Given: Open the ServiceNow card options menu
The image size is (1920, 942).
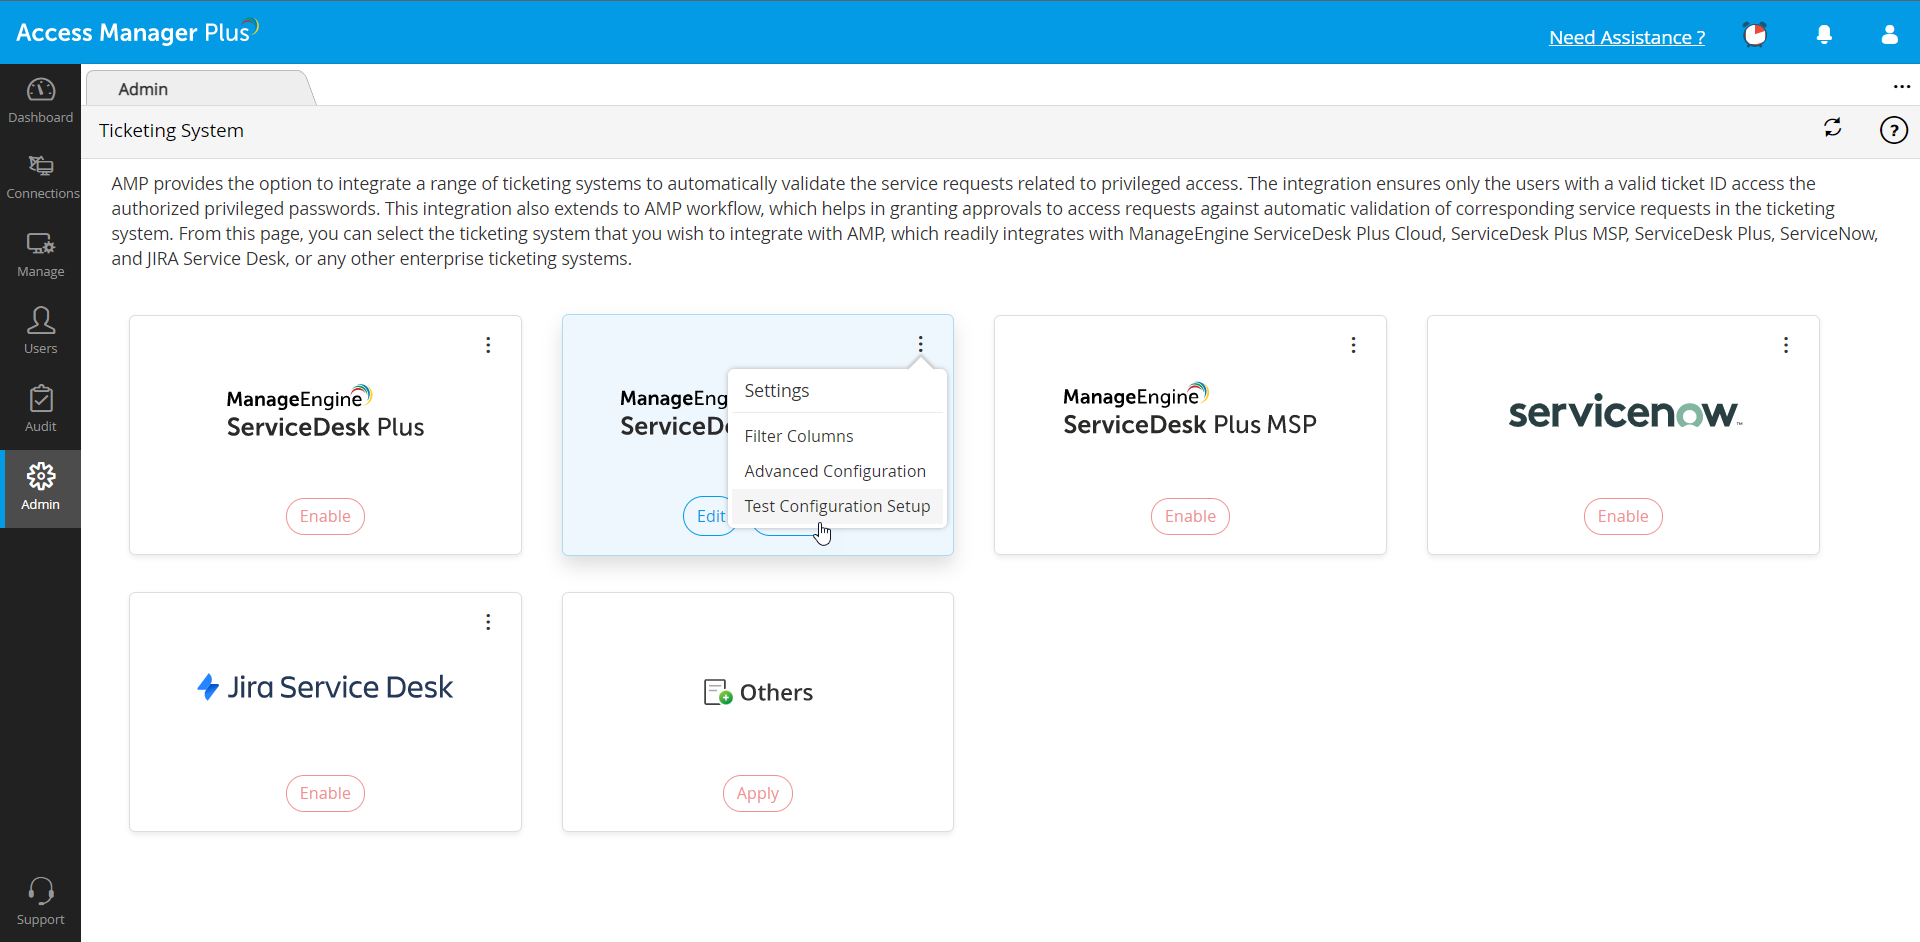Looking at the screenshot, I should [x=1786, y=345].
